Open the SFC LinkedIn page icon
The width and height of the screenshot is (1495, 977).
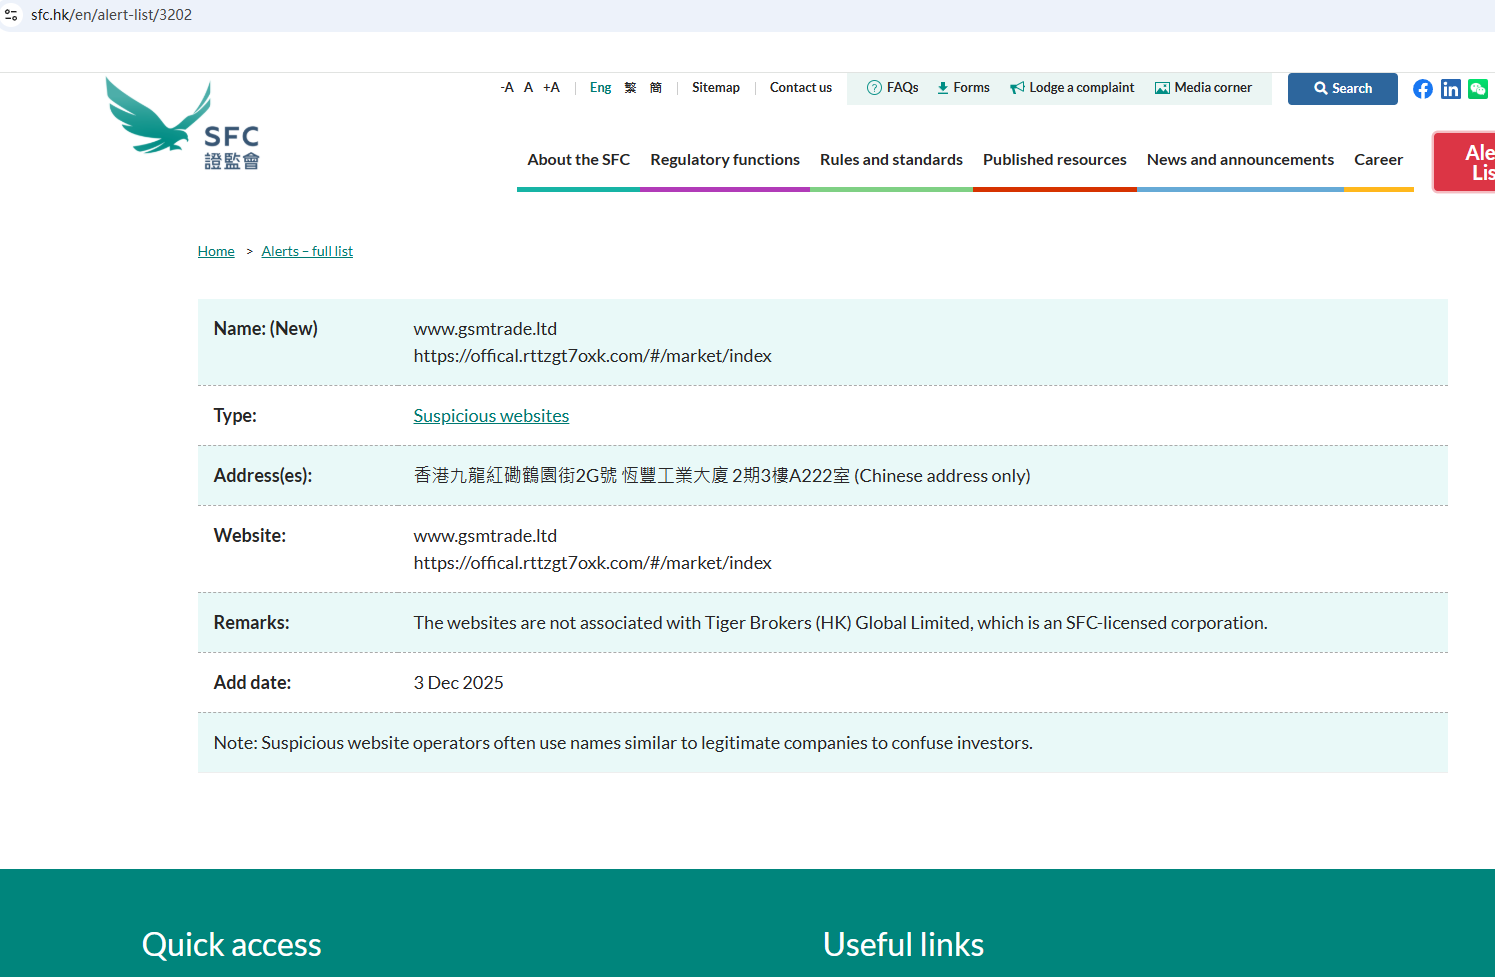click(x=1450, y=89)
